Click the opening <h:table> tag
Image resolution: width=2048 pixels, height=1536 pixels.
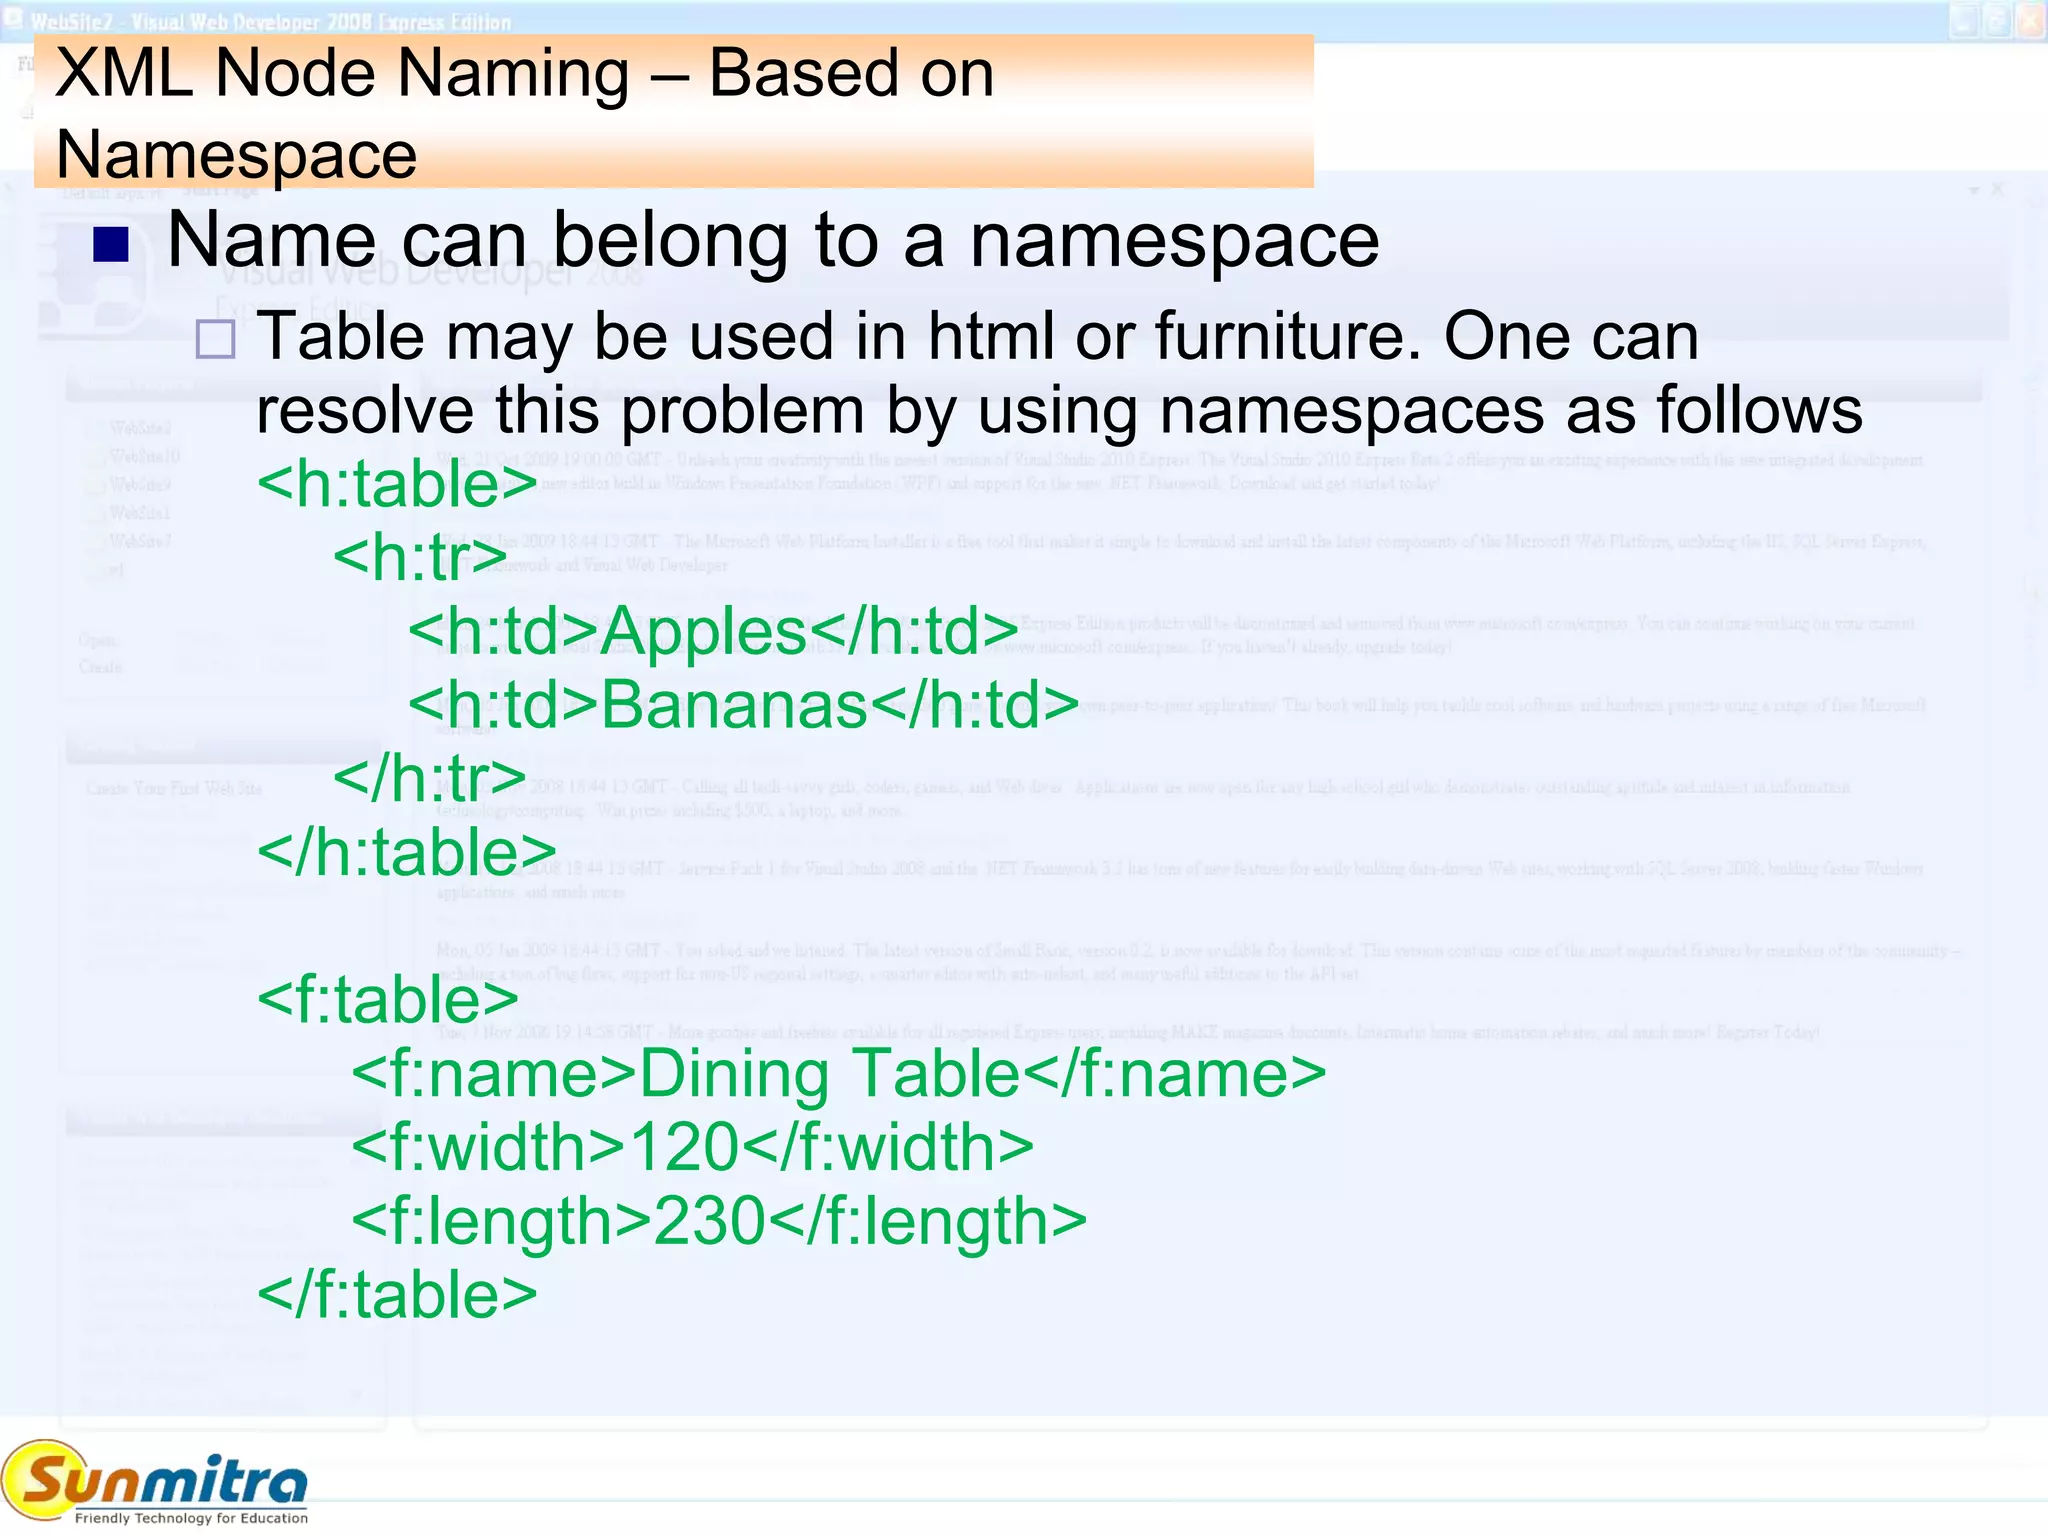(397, 484)
